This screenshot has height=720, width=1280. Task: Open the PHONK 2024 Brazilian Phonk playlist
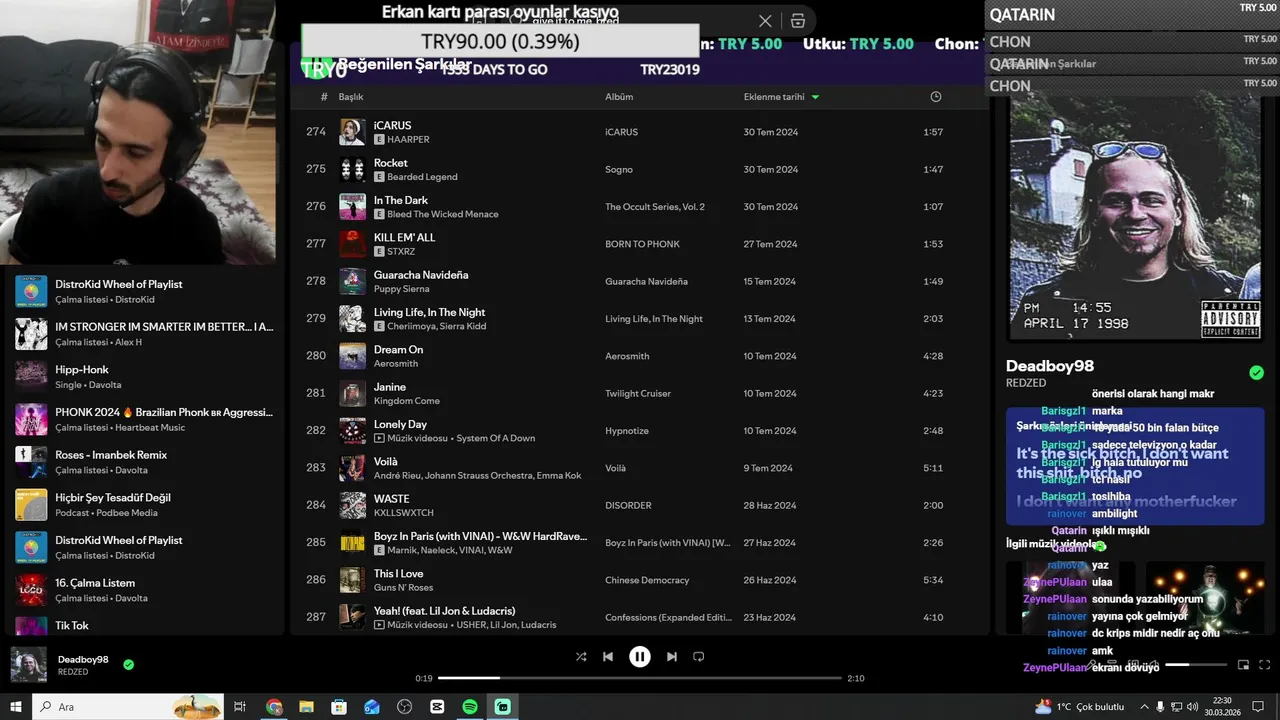tap(145, 419)
